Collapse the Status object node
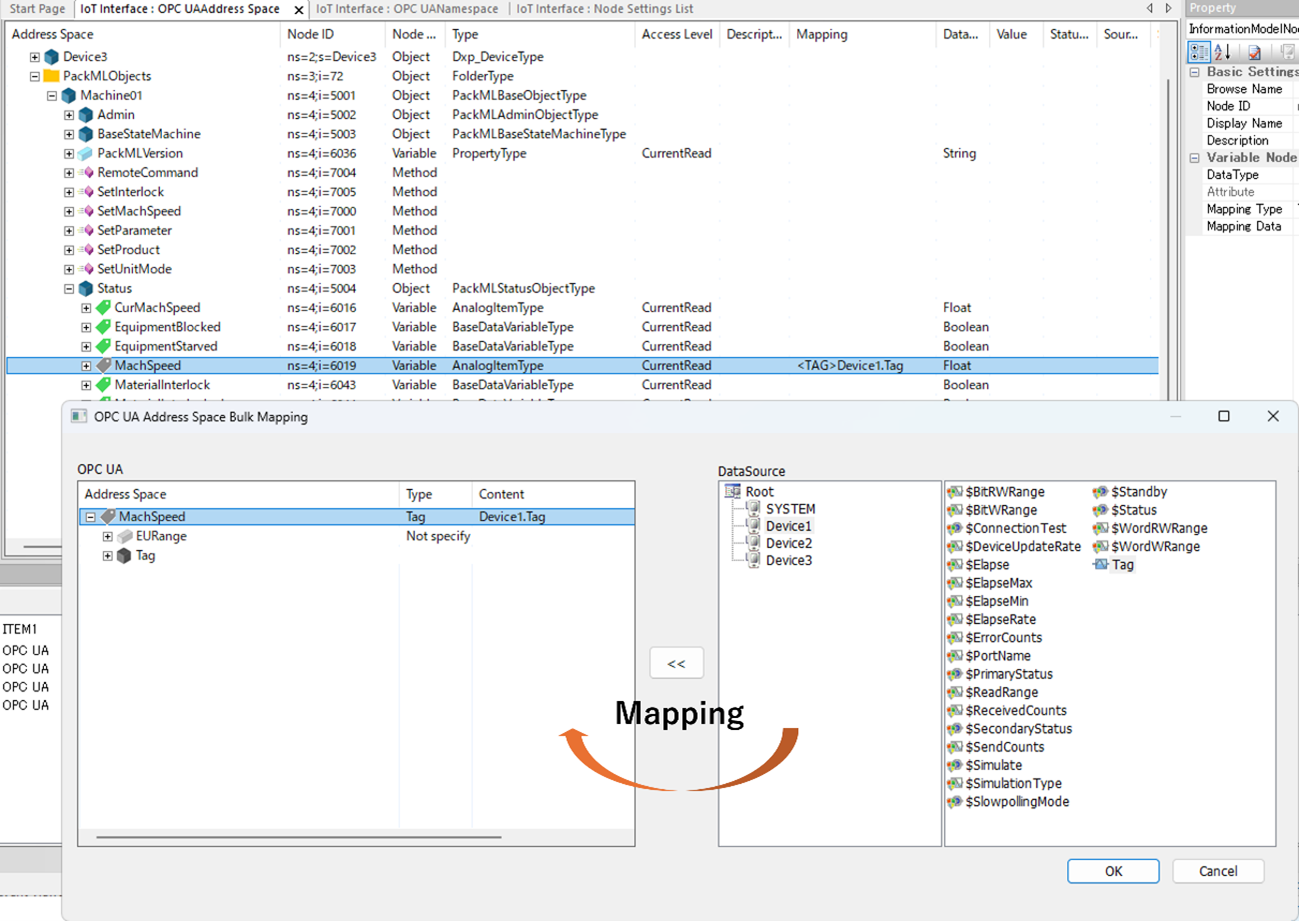Image resolution: width=1299 pixels, height=921 pixels. [x=69, y=289]
